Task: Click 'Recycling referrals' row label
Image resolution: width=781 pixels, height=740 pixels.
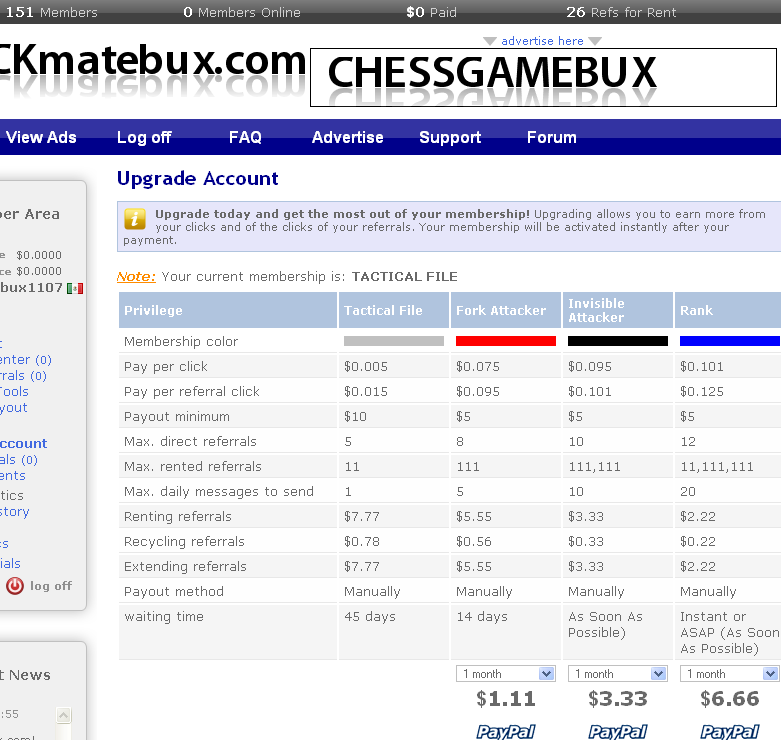Action: coord(184,542)
